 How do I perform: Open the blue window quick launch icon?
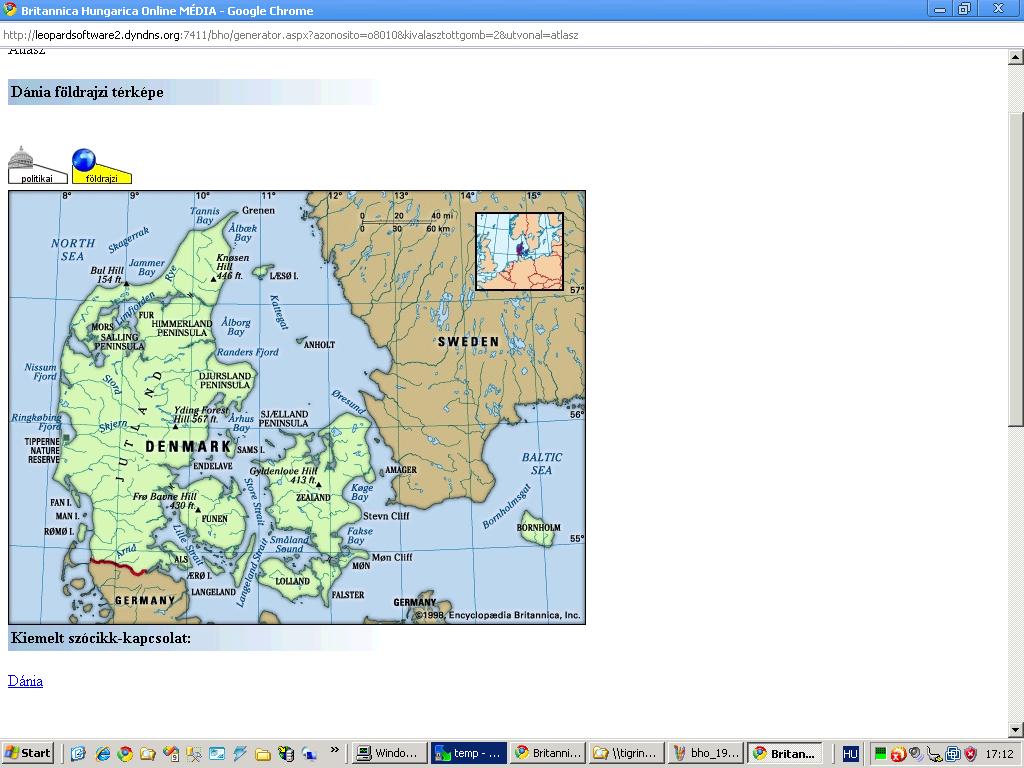217,754
